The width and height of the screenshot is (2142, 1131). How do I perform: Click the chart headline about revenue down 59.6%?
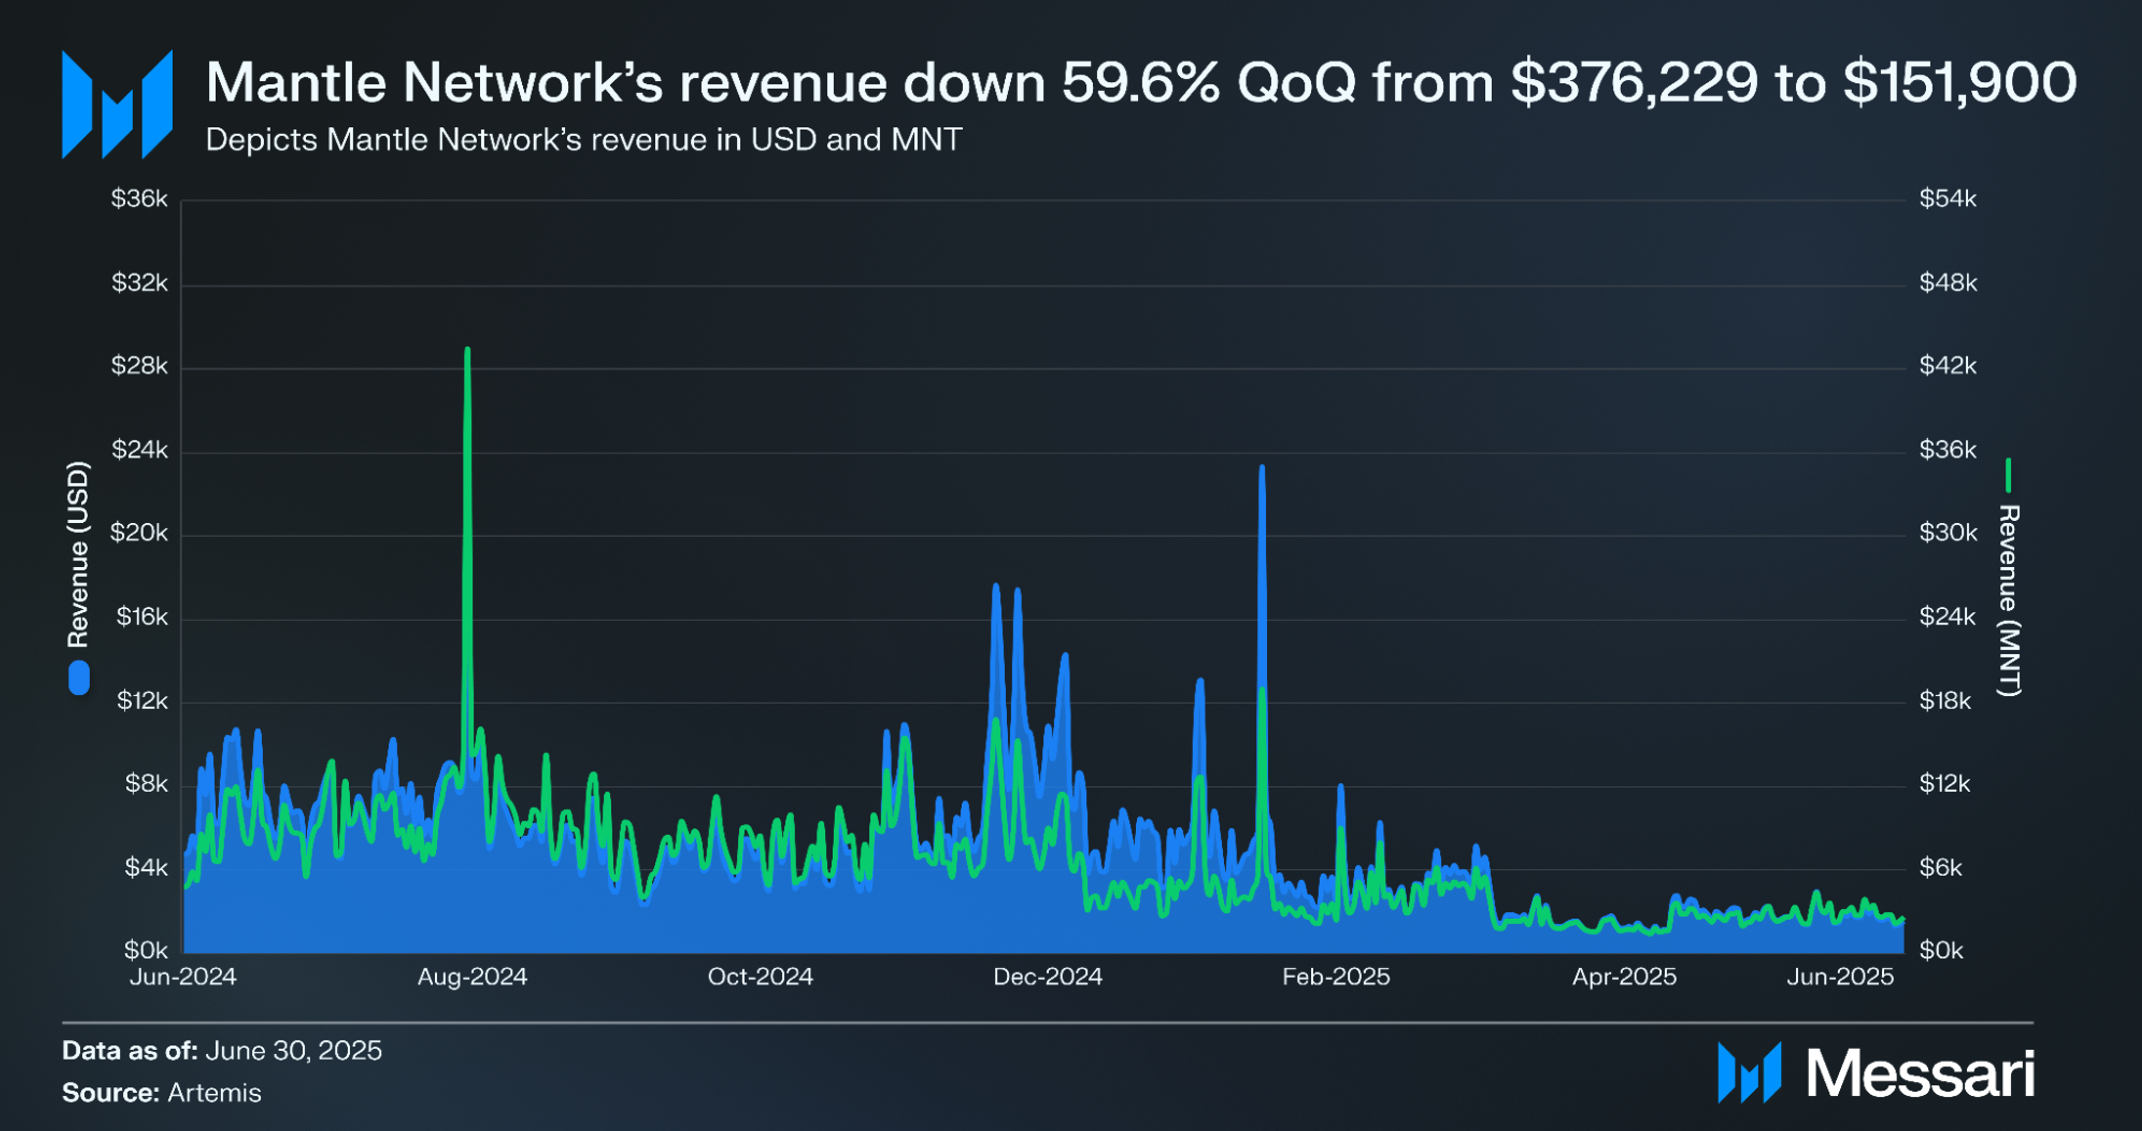(x=1141, y=82)
